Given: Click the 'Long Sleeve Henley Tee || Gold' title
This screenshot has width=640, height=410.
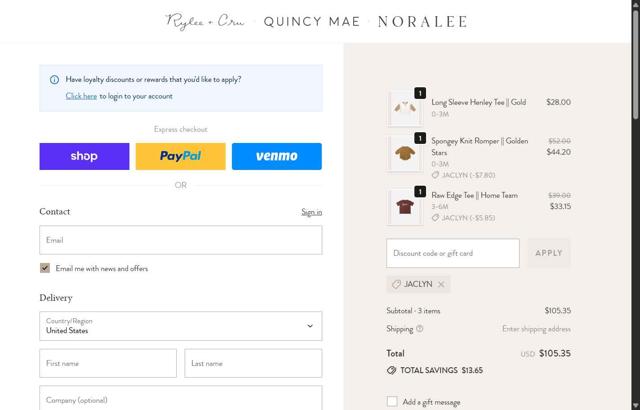Looking at the screenshot, I should pyautogui.click(x=479, y=102).
